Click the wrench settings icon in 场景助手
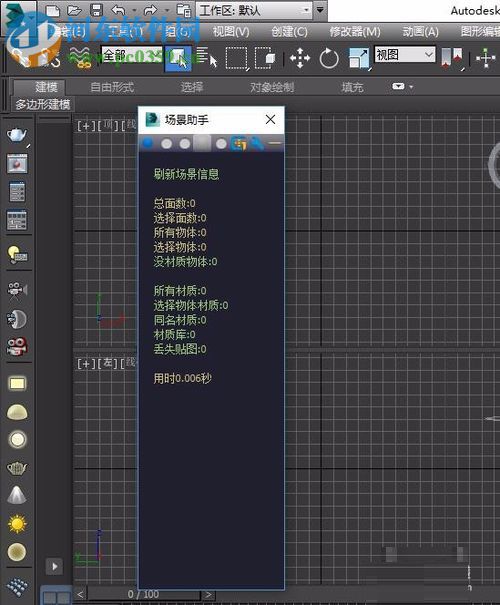 (257, 144)
